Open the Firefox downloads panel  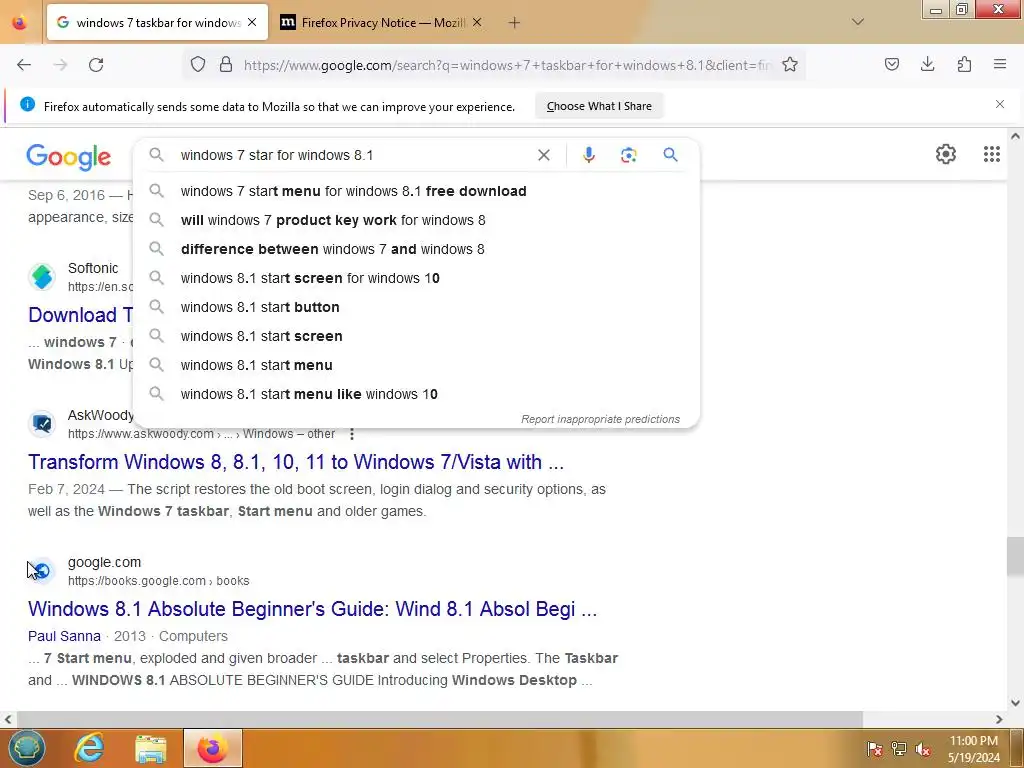(x=927, y=64)
